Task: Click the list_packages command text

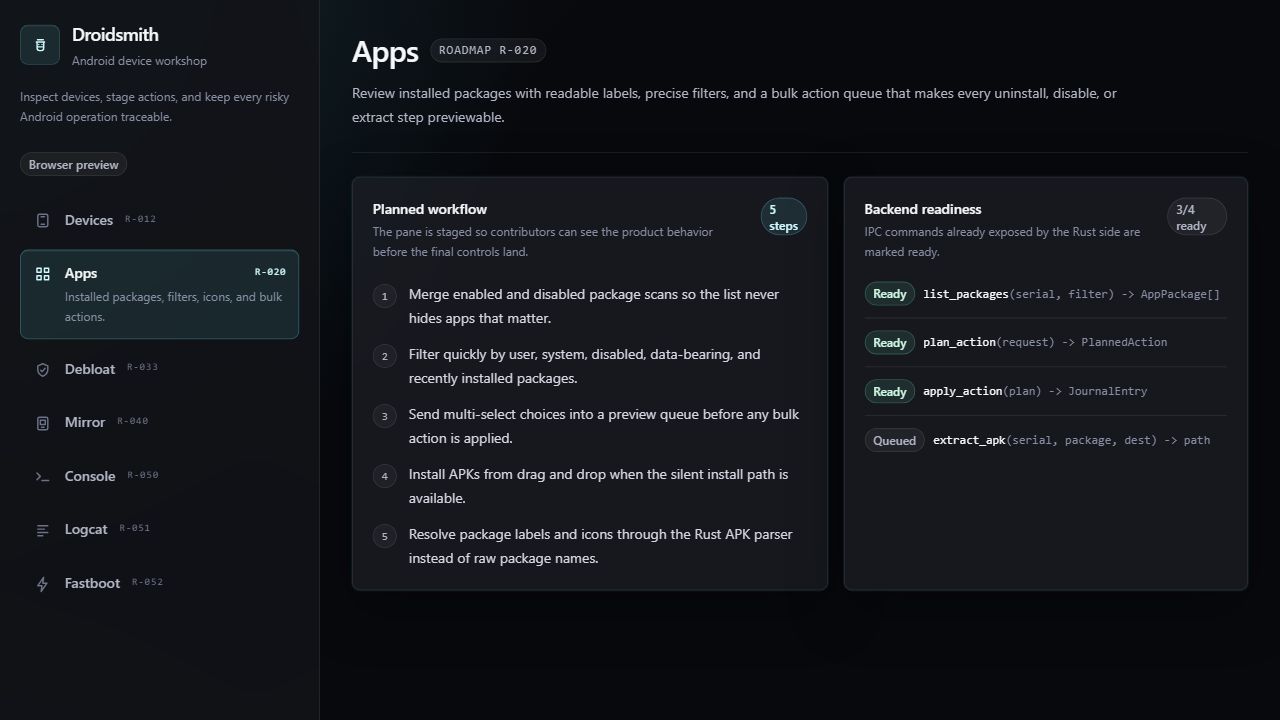Action: point(1071,294)
